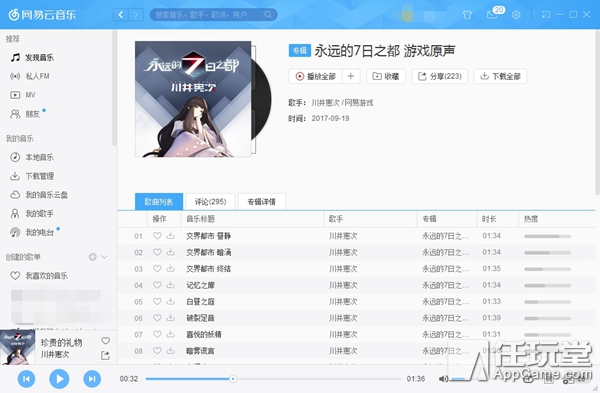
Task: Skip to the previous track
Action: pyautogui.click(x=26, y=379)
